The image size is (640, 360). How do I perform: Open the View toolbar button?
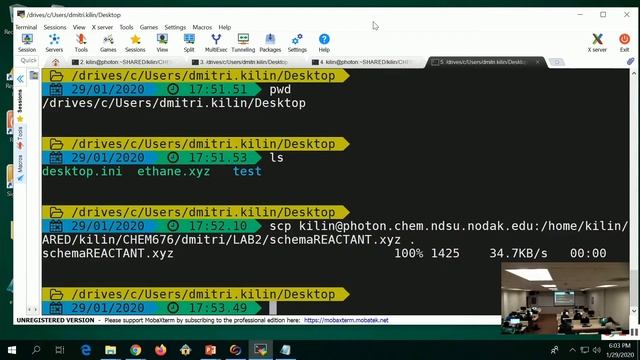[162, 43]
